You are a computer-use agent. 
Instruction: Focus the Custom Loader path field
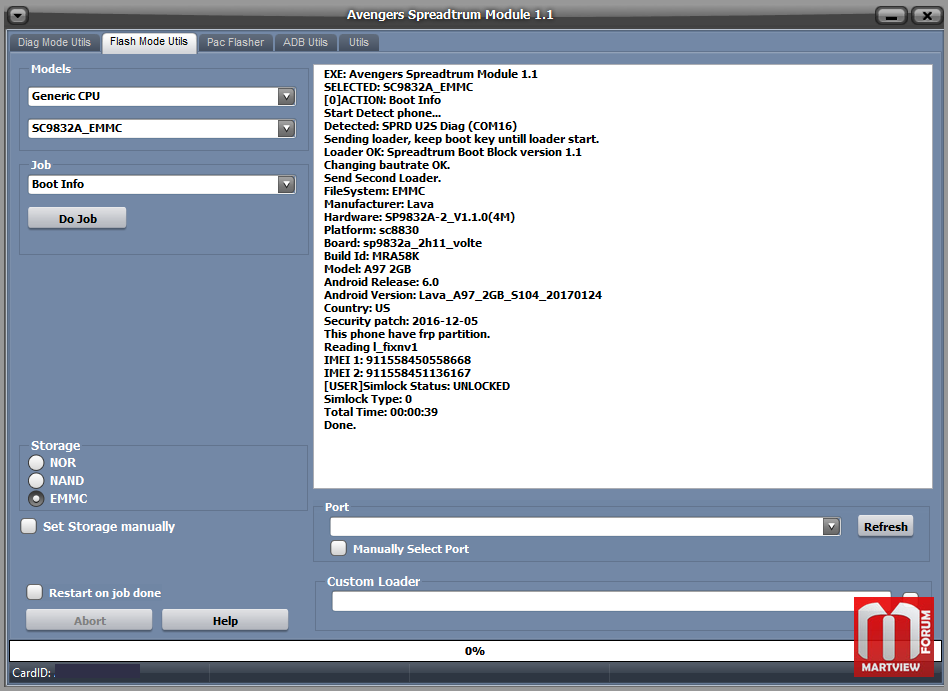tap(611, 602)
